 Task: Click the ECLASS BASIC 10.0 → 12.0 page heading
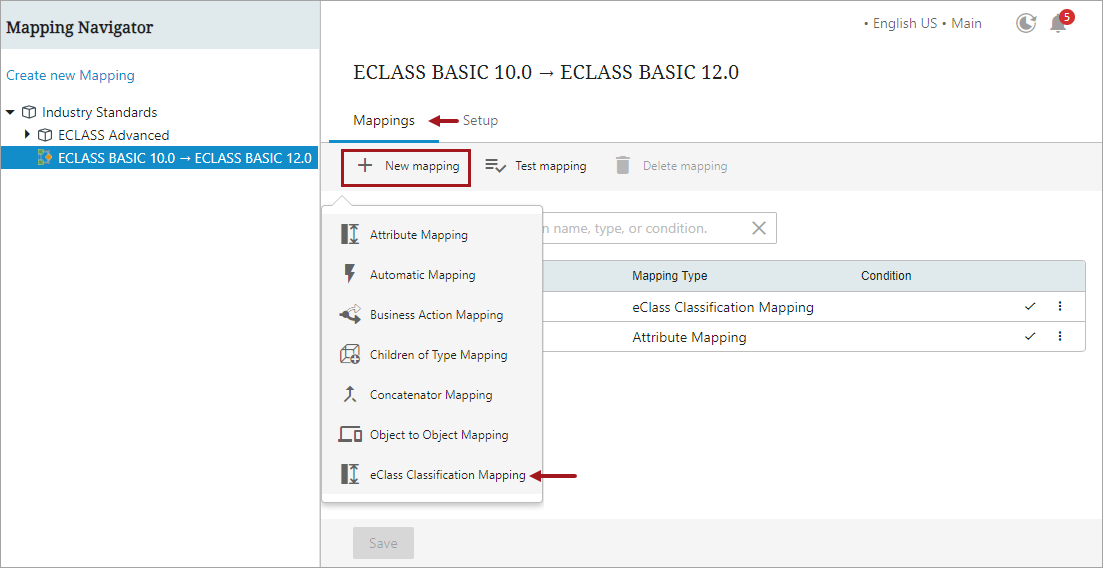pos(546,72)
